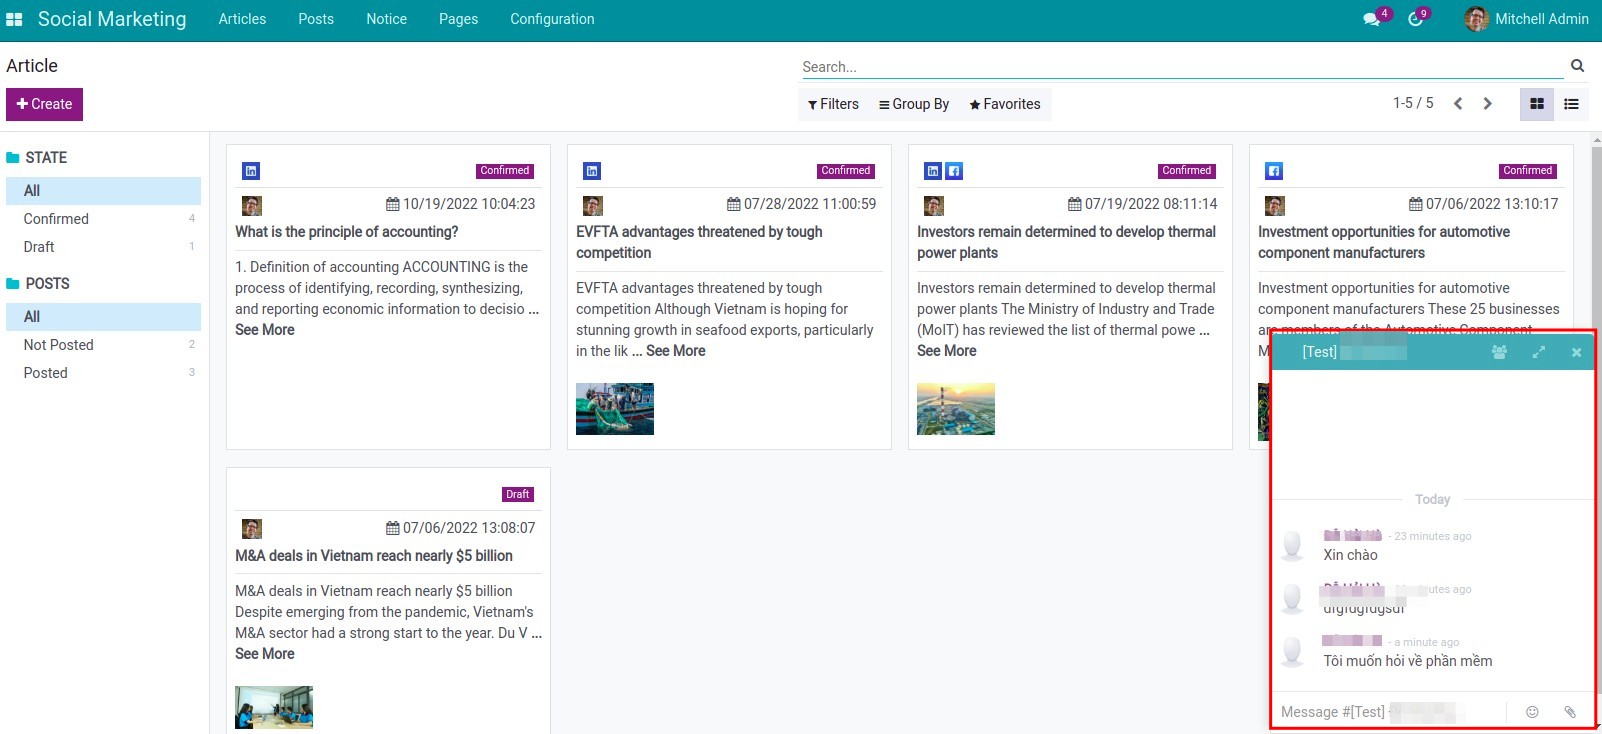Go to previous page of articles
Image resolution: width=1602 pixels, height=734 pixels.
click(1458, 104)
